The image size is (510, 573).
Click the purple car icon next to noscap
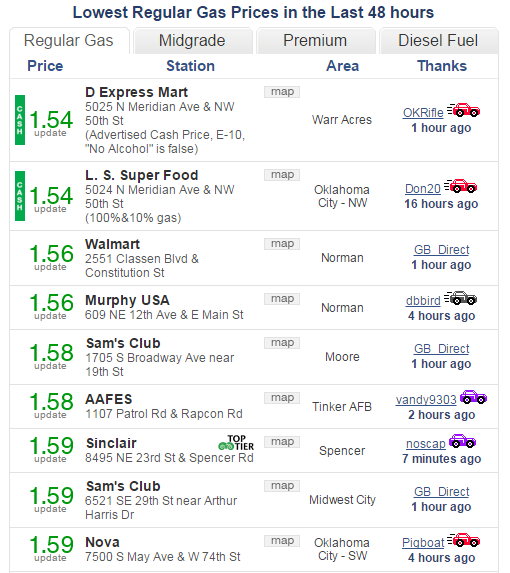[462, 441]
